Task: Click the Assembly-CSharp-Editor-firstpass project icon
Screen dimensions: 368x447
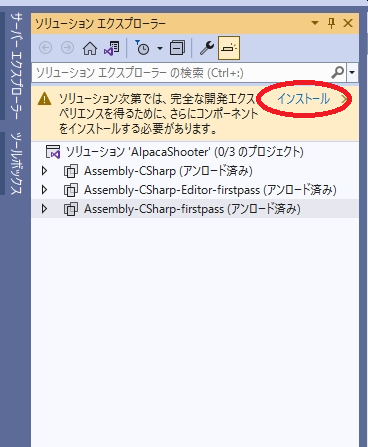Action: pyautogui.click(x=71, y=190)
